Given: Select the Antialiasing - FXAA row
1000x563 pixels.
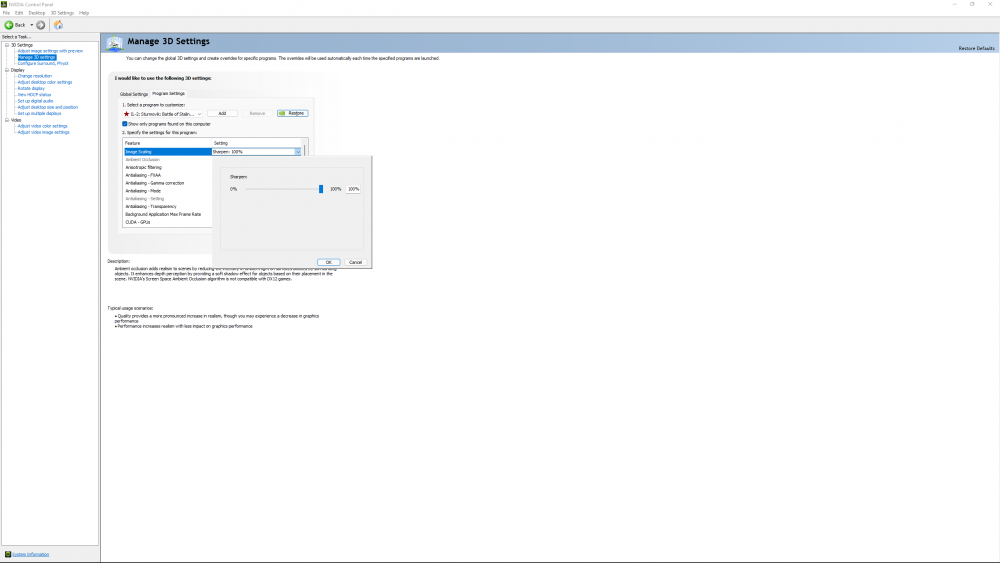Looking at the screenshot, I should pos(167,175).
